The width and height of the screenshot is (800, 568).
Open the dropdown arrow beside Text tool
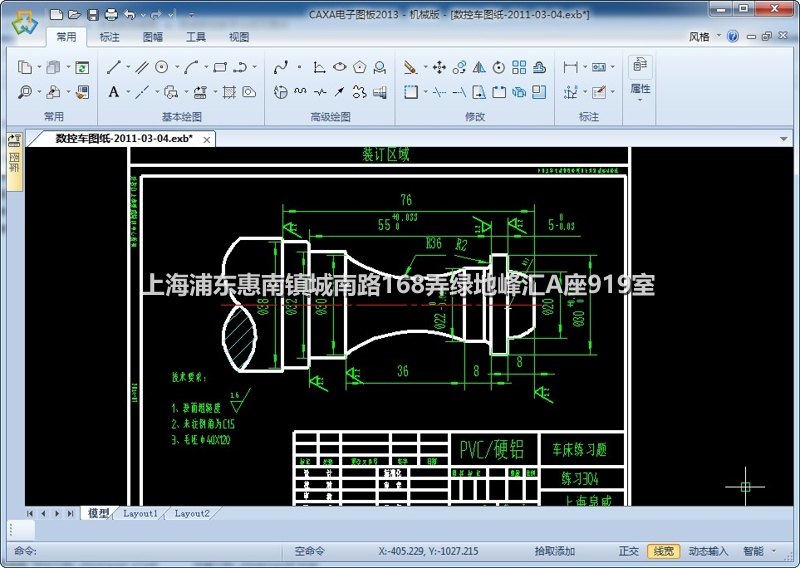click(128, 92)
